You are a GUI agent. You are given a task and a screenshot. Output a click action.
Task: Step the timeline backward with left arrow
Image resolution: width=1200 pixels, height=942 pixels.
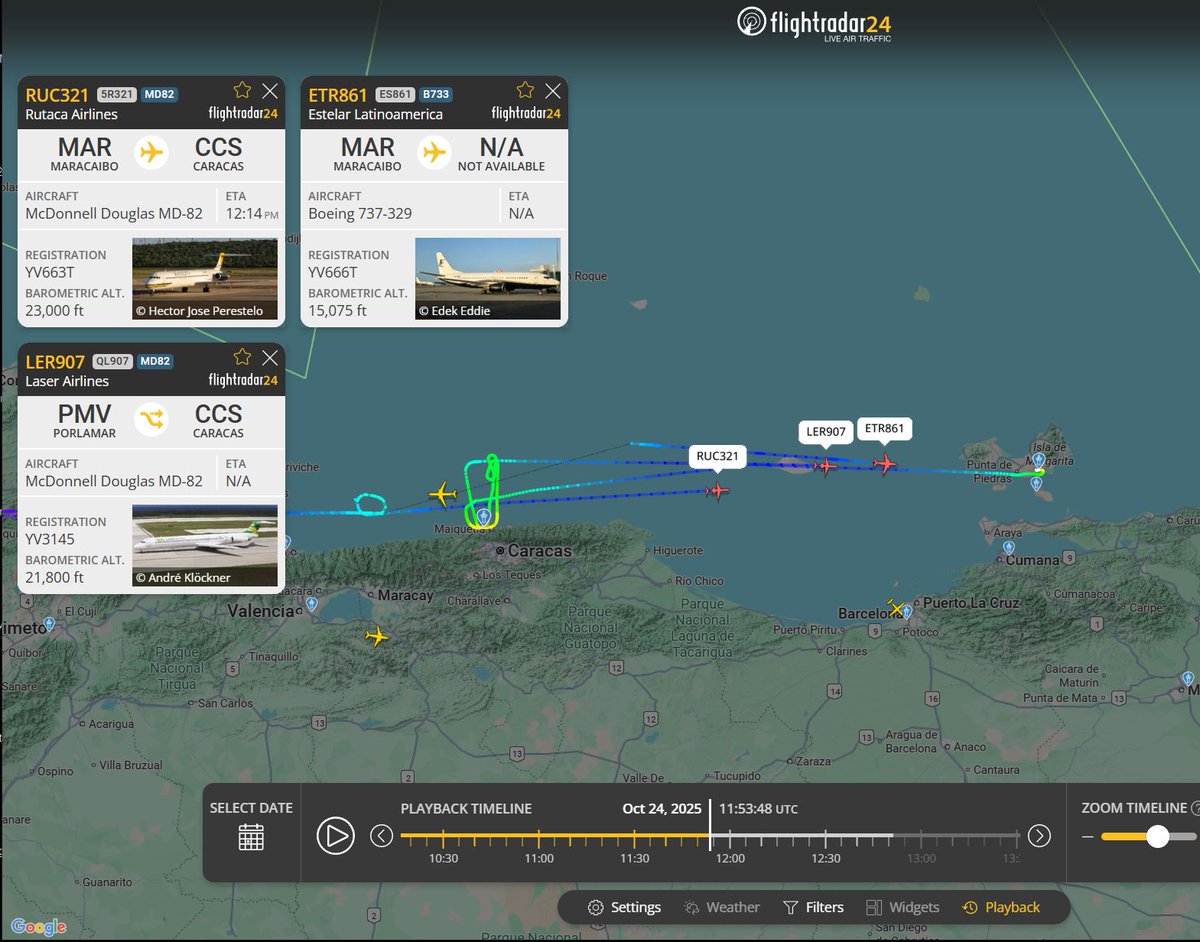point(381,835)
